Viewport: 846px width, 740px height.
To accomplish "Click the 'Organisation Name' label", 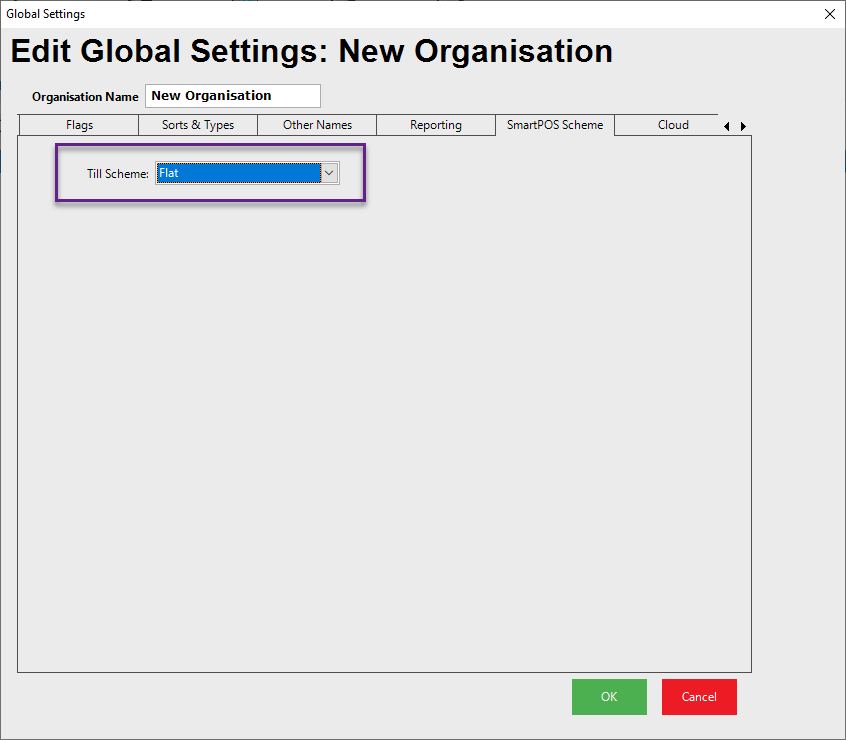I will click(x=85, y=97).
